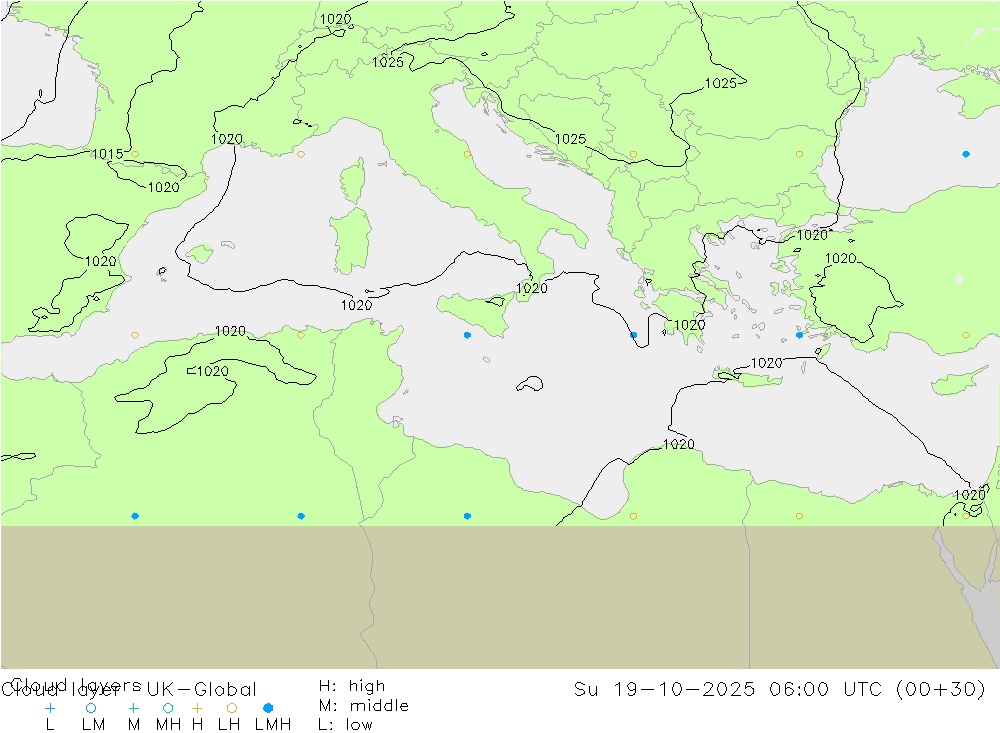Select the blue marker in the Ionian Sea off Greece
The width and height of the screenshot is (1000, 733).
tap(633, 335)
